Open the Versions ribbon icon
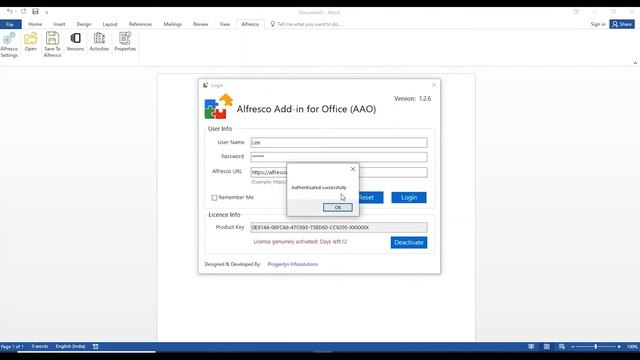Viewport: 640px width, 360px height. (x=75, y=42)
